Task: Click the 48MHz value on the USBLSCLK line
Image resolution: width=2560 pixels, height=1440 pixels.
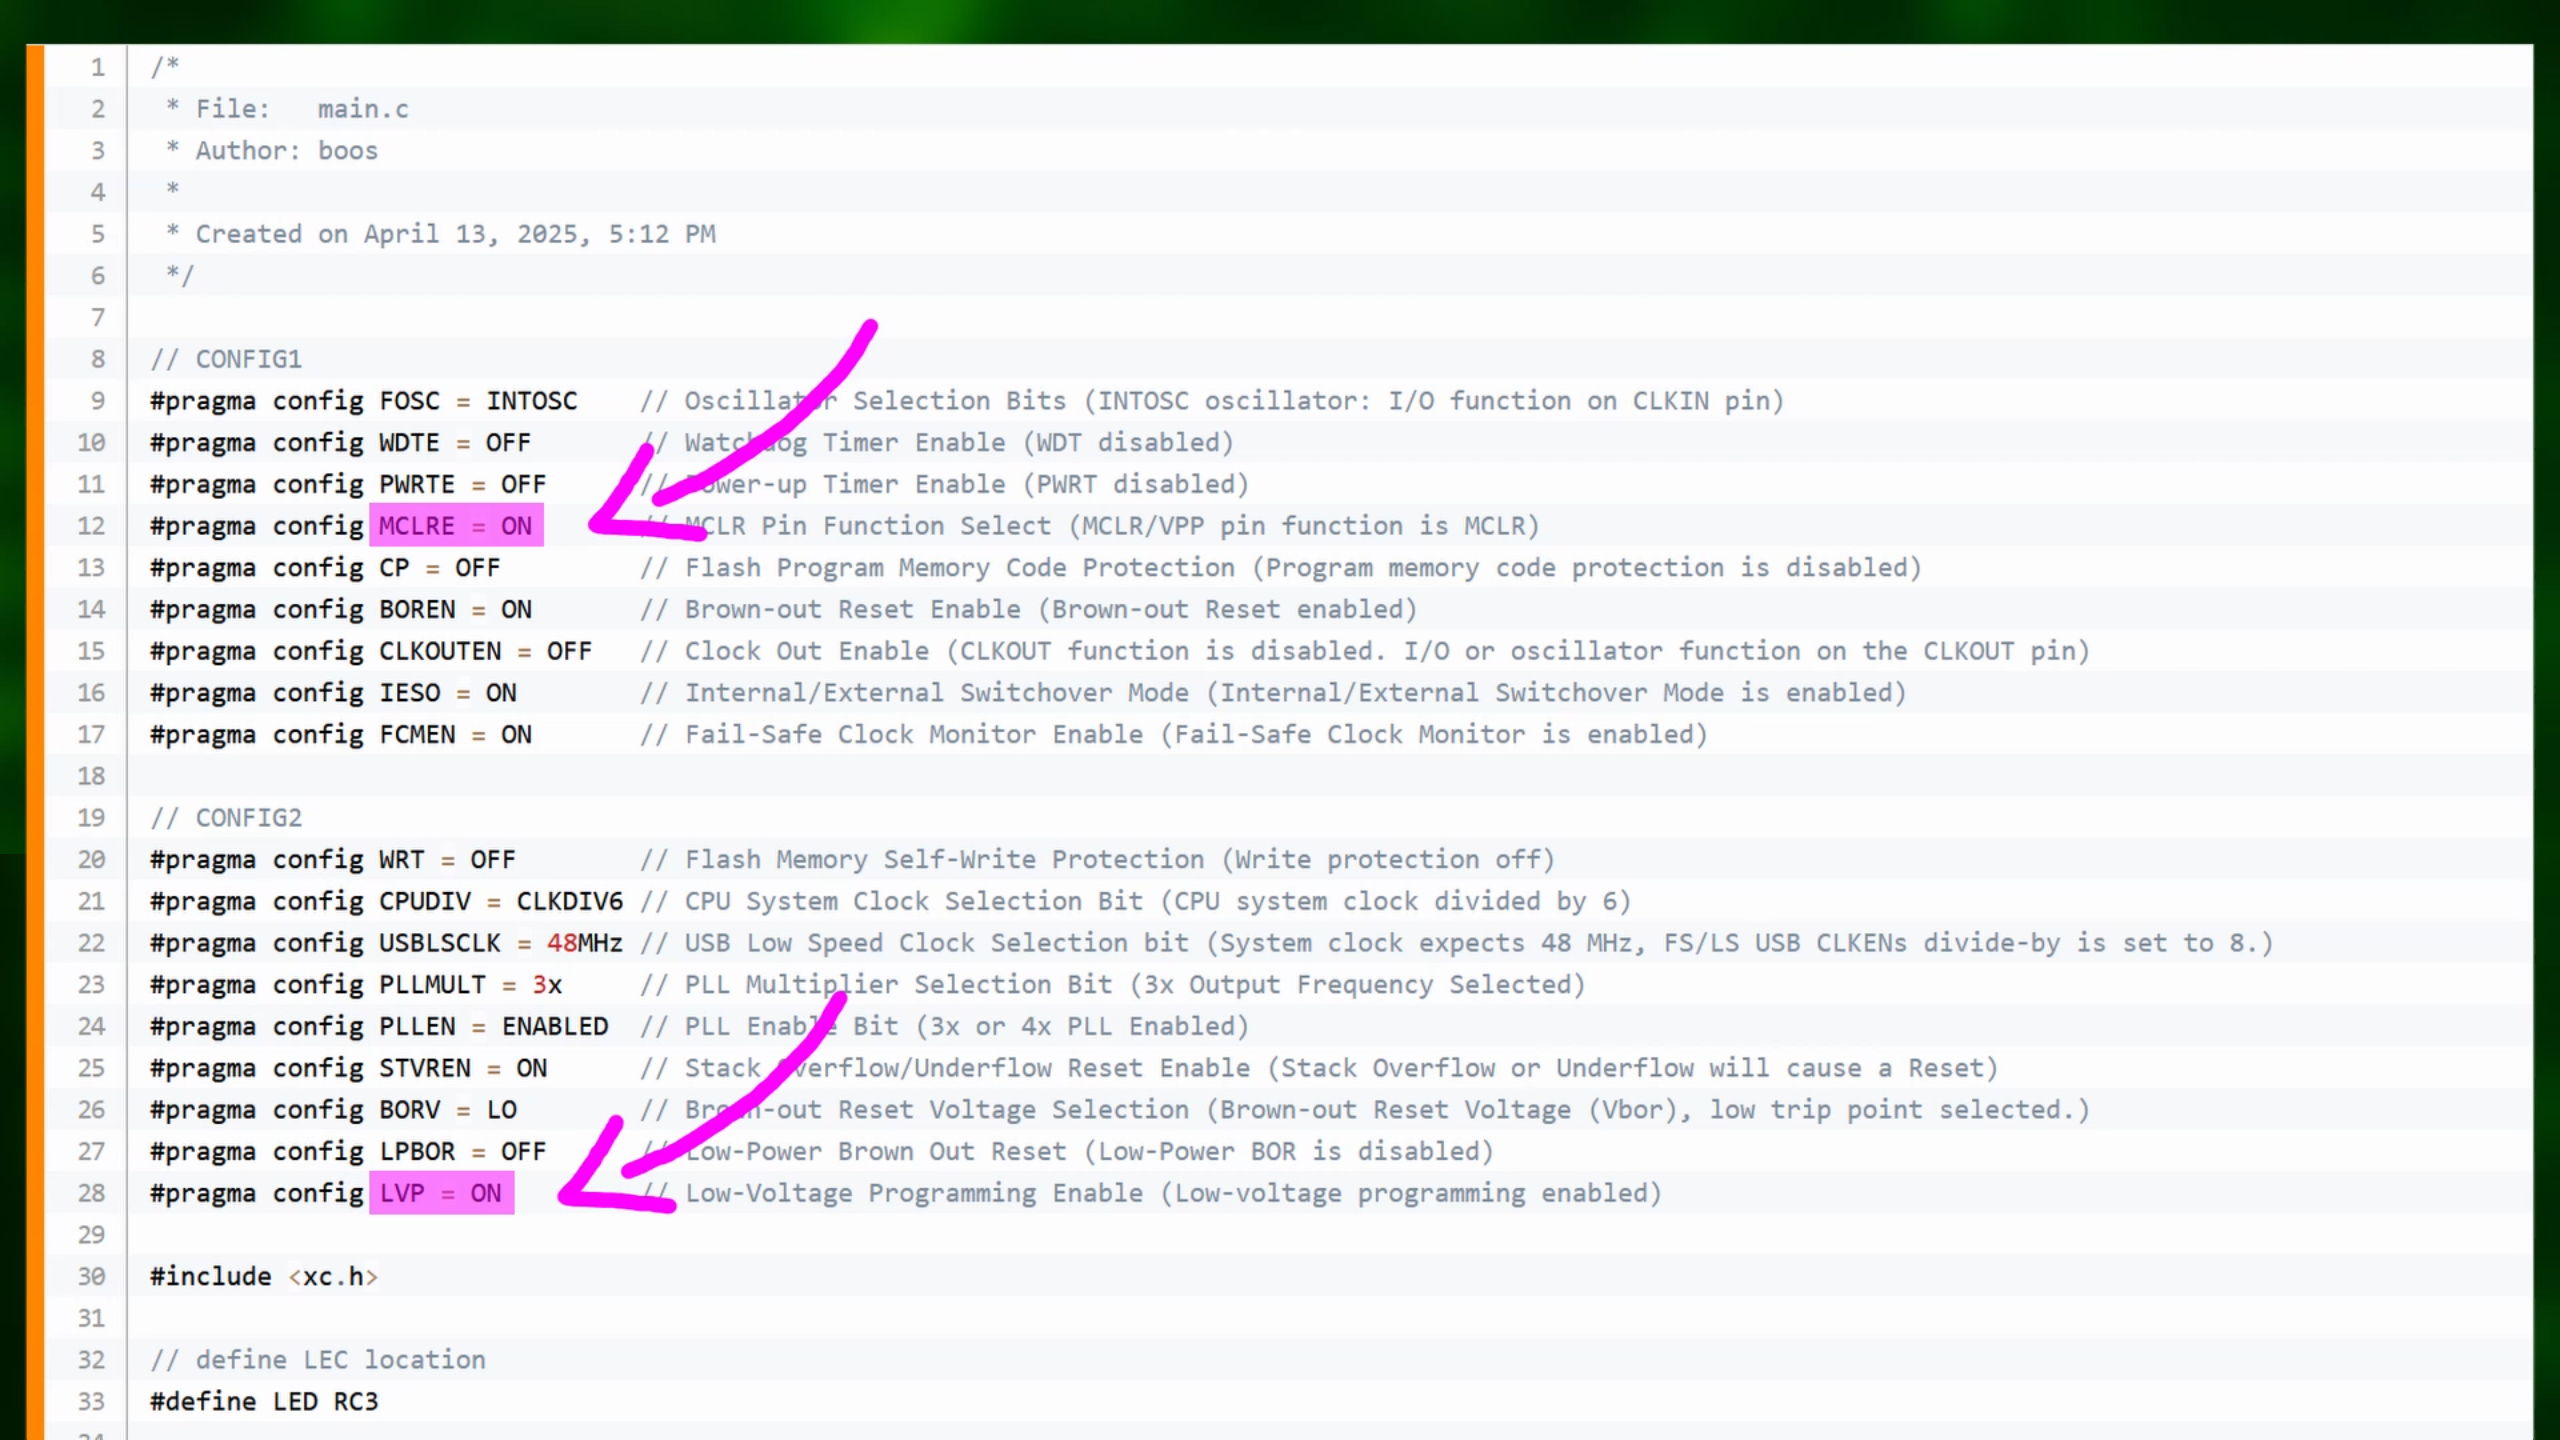Action: [584, 943]
